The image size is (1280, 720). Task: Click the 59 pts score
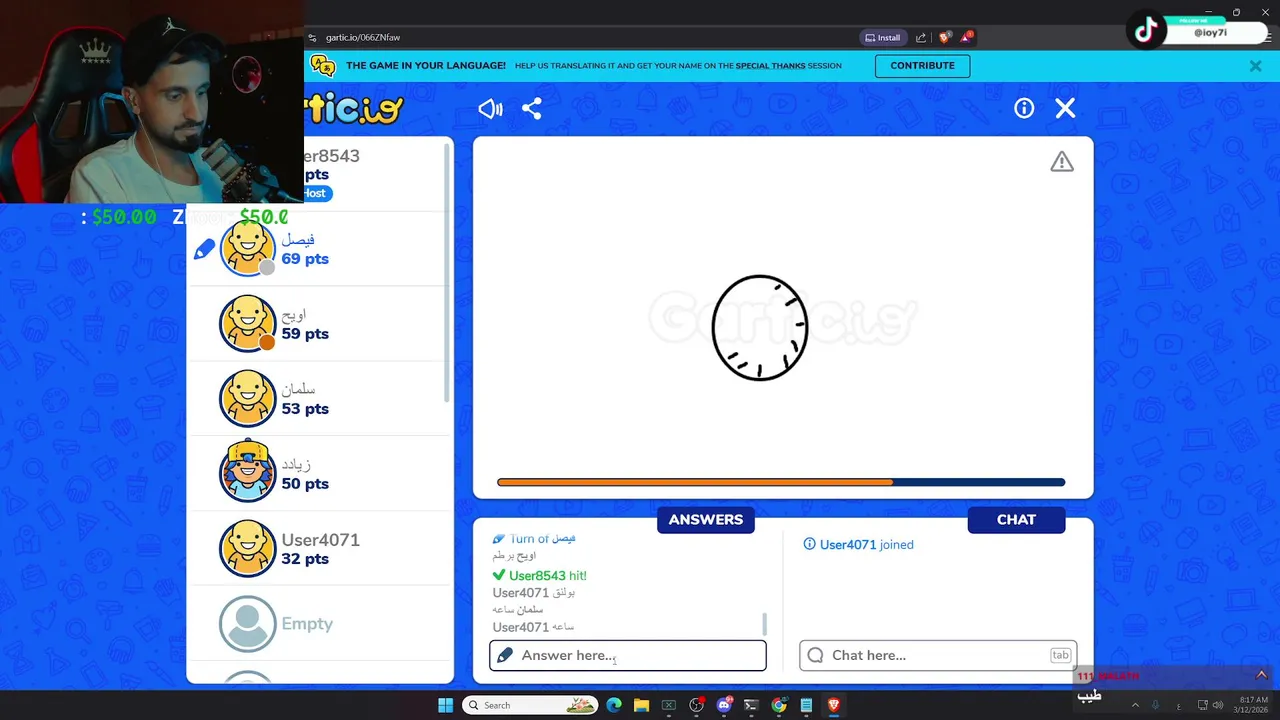[x=305, y=334]
